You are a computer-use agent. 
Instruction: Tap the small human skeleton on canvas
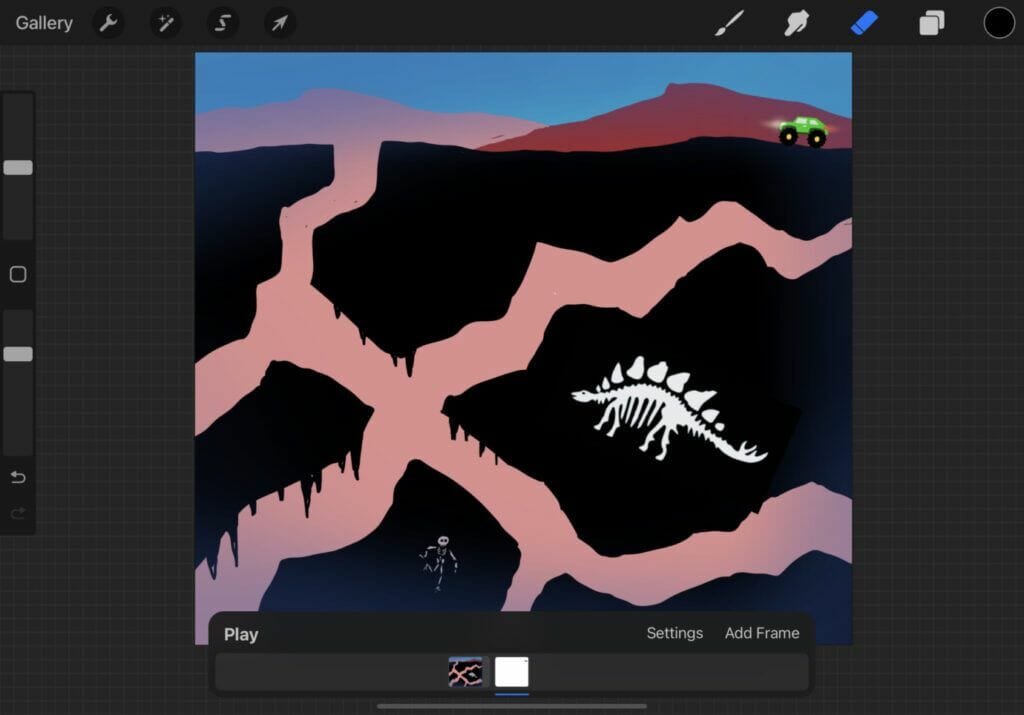point(439,562)
